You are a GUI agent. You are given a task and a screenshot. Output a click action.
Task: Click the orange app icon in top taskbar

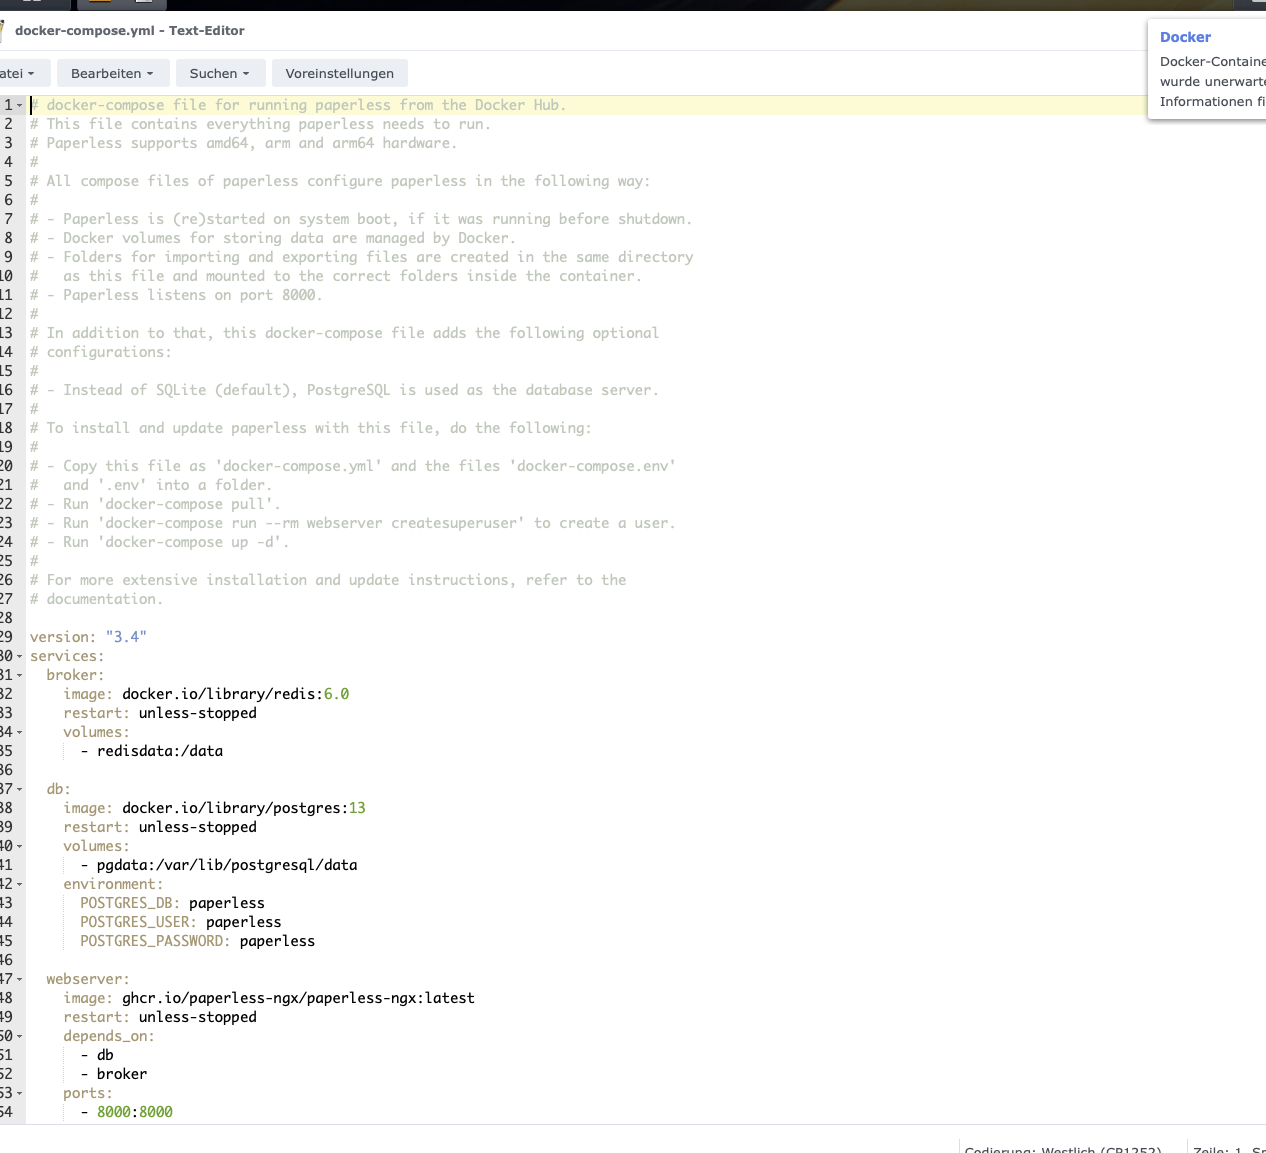tap(101, 3)
